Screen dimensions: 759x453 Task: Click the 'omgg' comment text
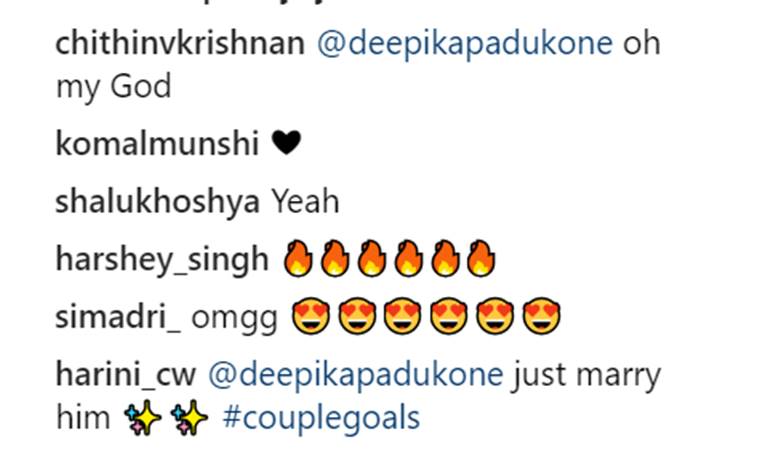pos(234,319)
